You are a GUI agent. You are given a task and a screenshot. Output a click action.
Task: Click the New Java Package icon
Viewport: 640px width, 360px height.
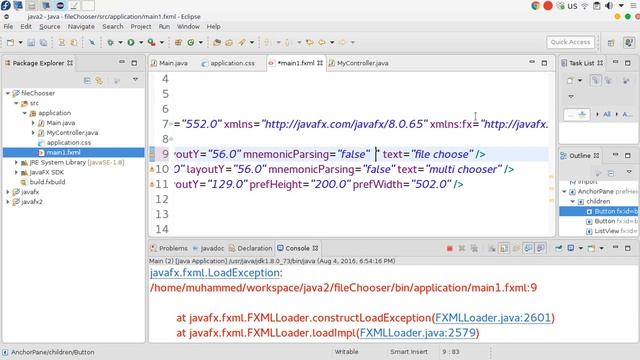(178, 42)
